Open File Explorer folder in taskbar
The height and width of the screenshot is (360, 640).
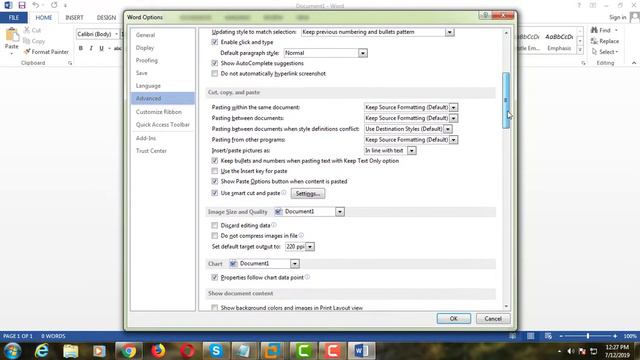[x=71, y=351]
